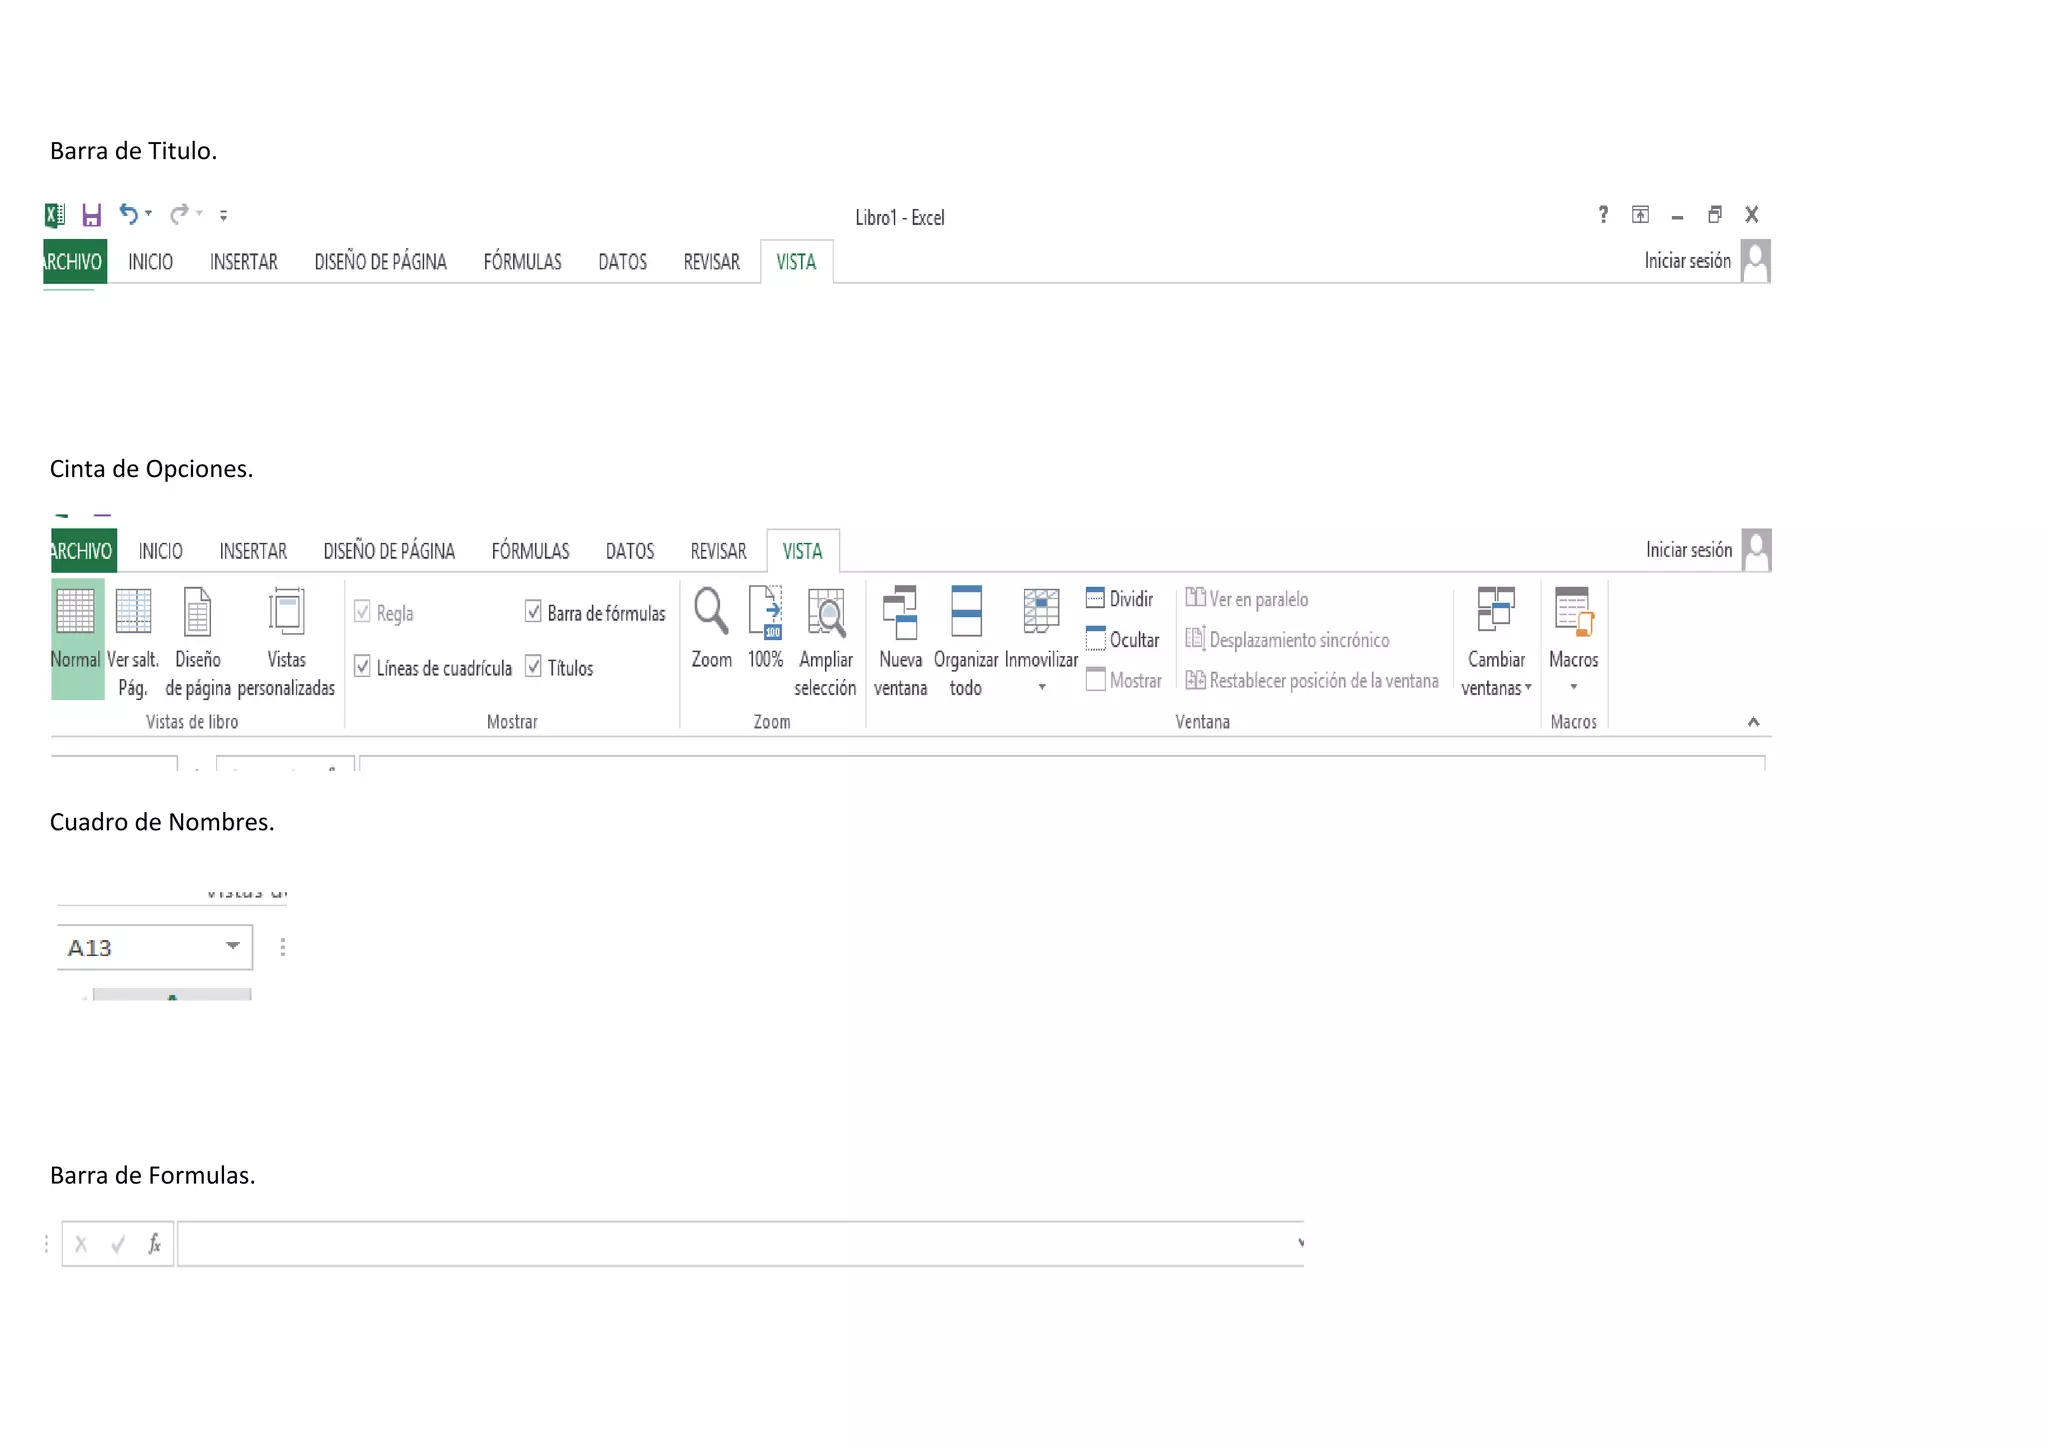Toggle the Títulos checkbox

tap(534, 666)
